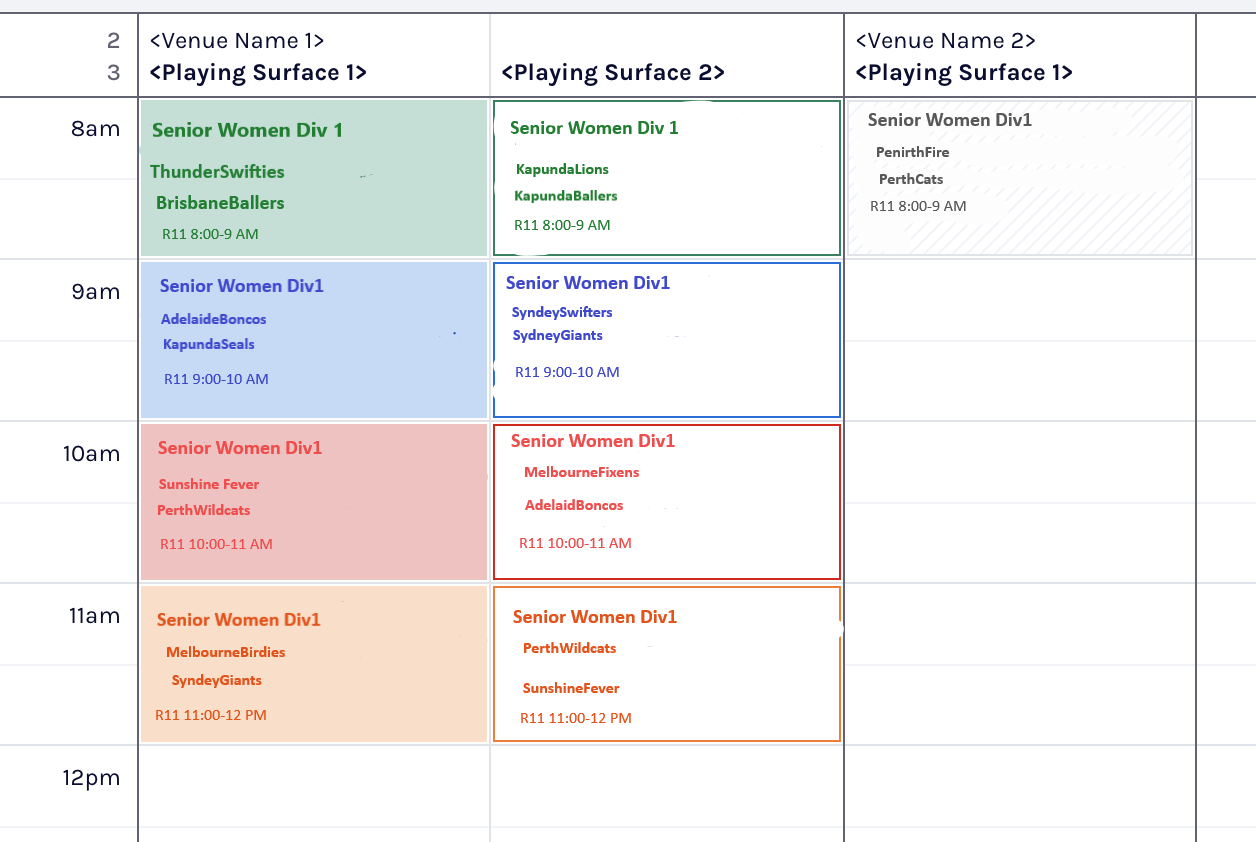Click the 8am time label
Image resolution: width=1256 pixels, height=842 pixels.
click(x=96, y=129)
